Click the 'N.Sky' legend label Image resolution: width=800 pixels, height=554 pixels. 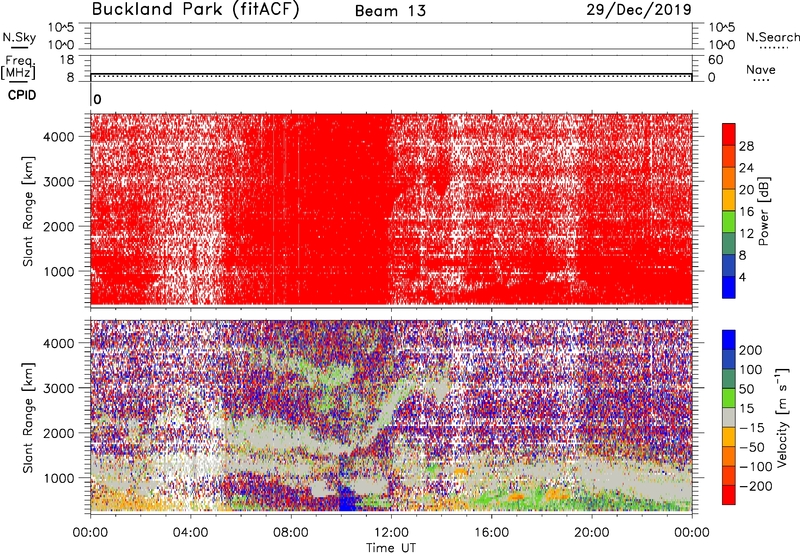click(19, 37)
